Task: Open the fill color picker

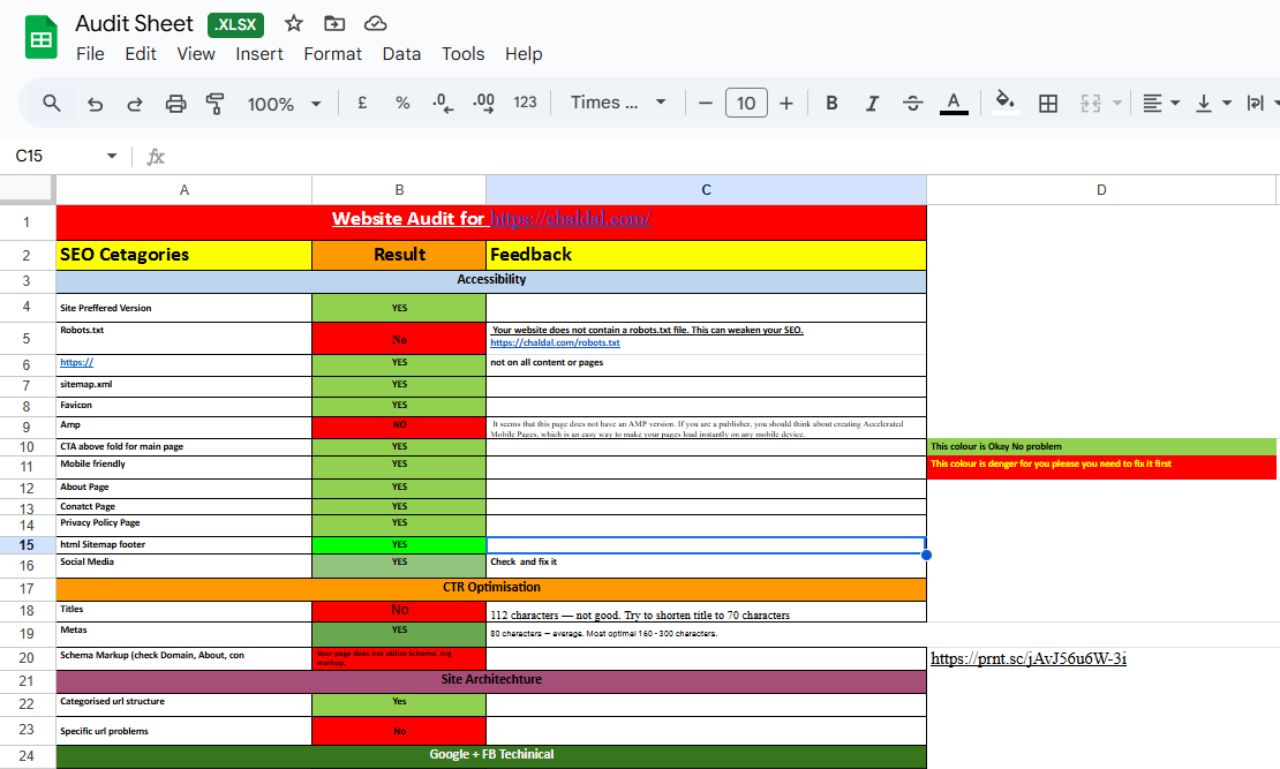Action: [1006, 103]
